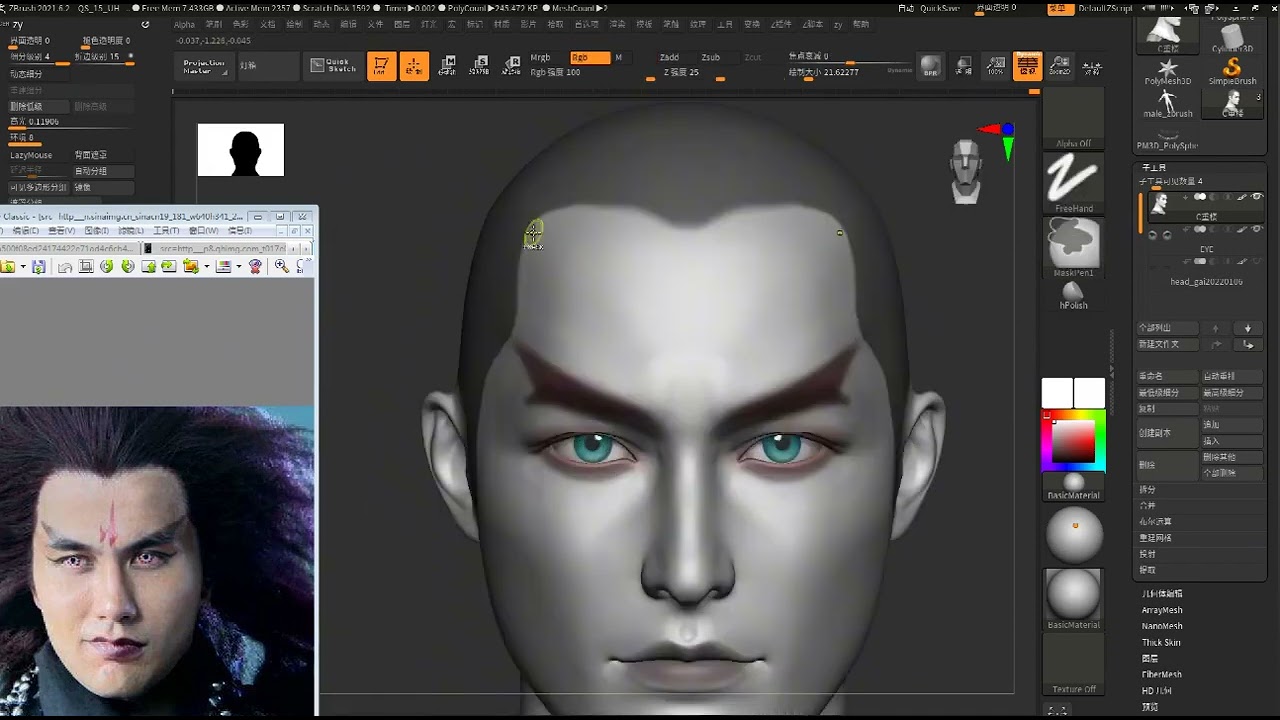Screen dimensions: 1280x720
Task: Open the Alpha menu
Action: (184, 24)
